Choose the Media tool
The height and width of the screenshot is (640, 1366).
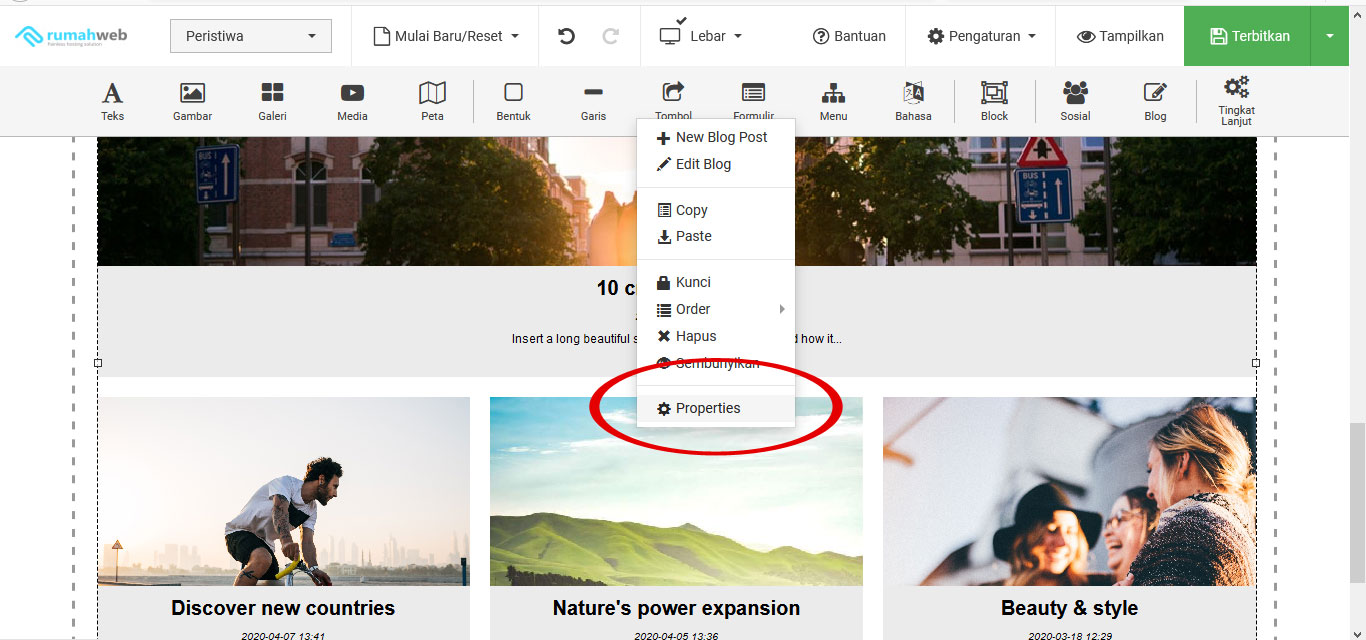click(x=352, y=102)
